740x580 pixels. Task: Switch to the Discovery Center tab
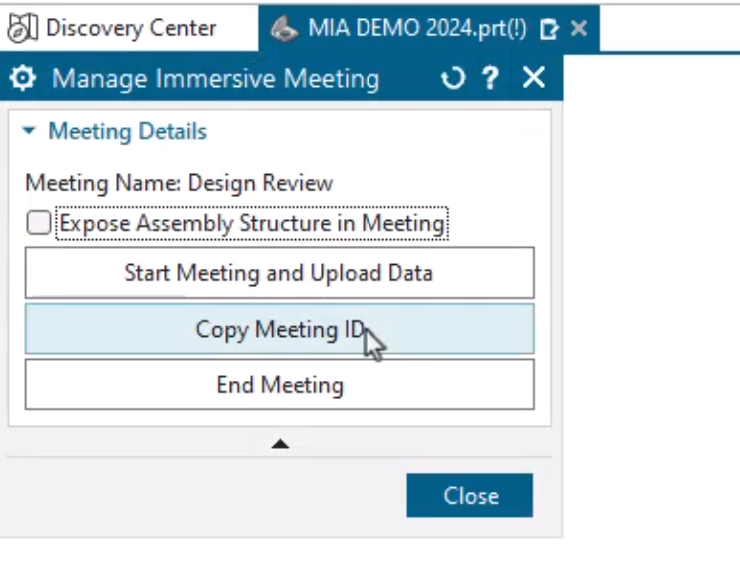click(130, 27)
